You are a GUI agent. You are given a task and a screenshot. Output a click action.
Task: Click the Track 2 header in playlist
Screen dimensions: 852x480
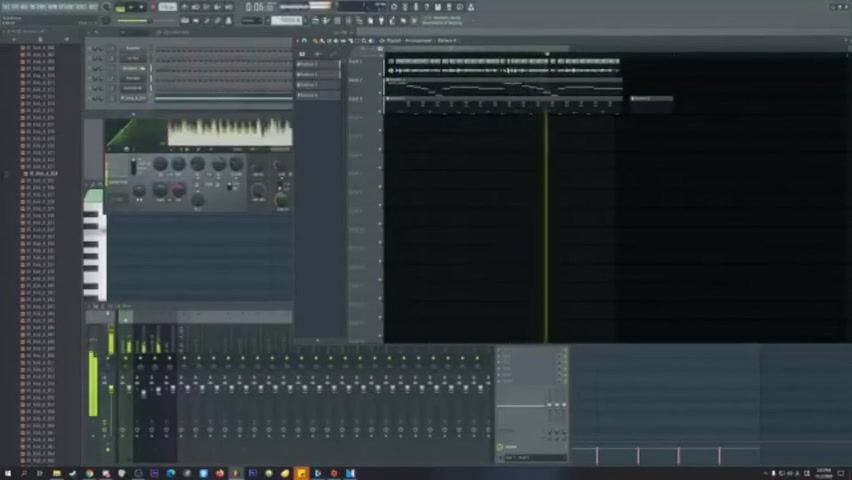click(363, 84)
